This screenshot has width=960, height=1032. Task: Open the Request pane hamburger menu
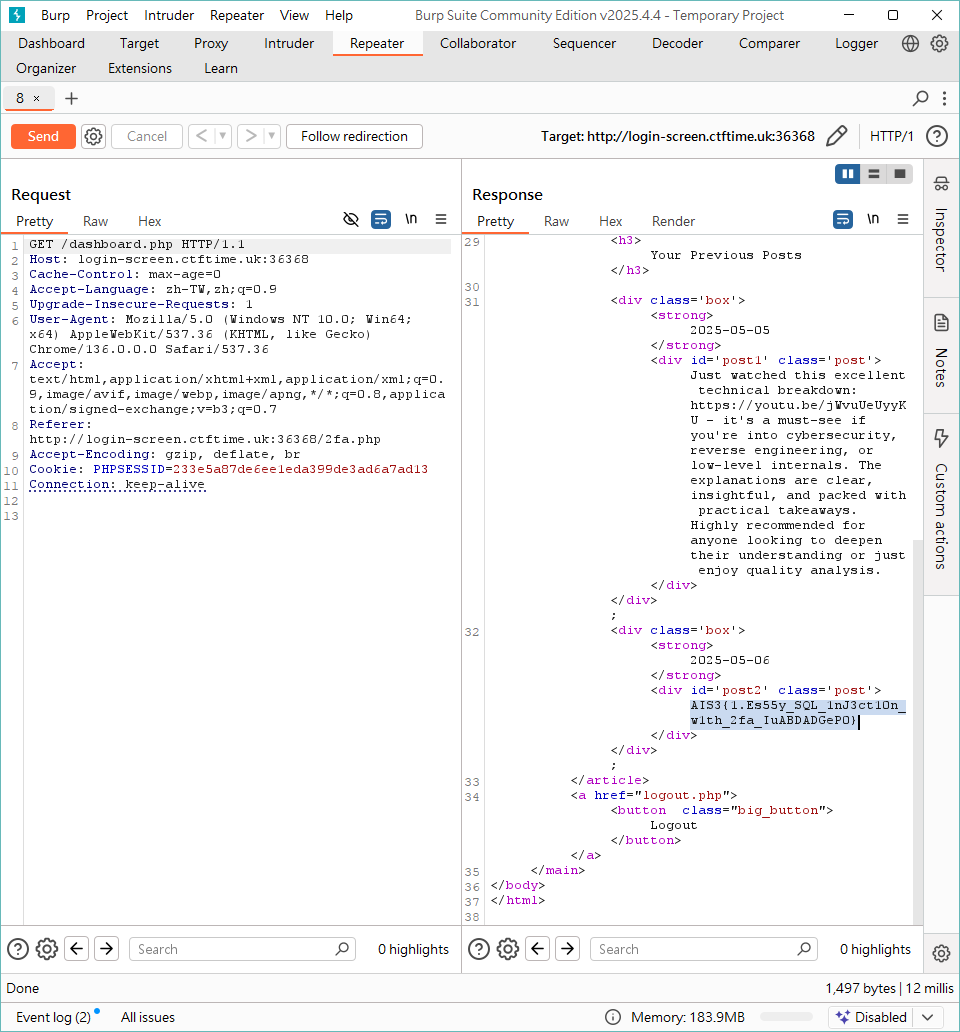(x=441, y=219)
